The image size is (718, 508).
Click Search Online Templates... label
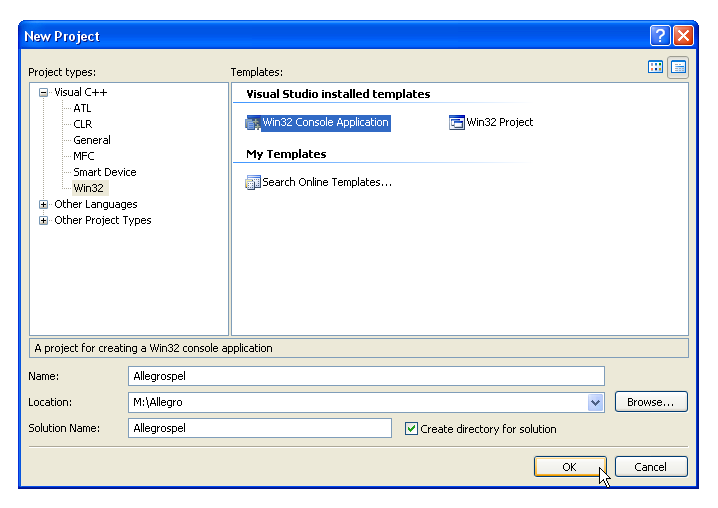327,182
